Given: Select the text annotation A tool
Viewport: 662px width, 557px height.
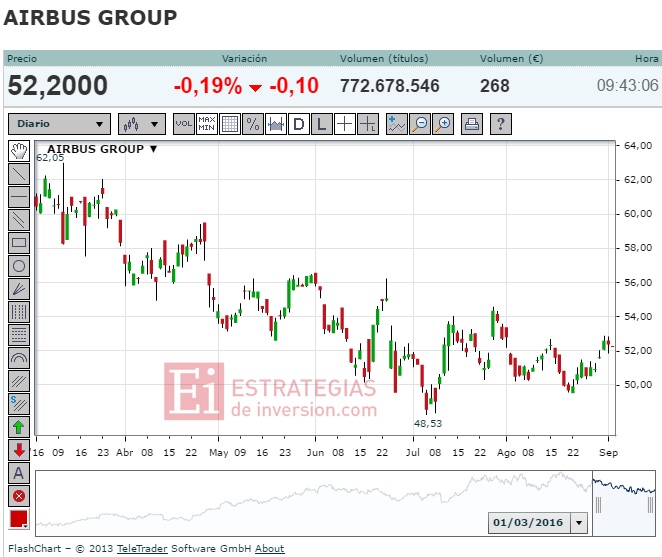Looking at the screenshot, I should 19,473.
